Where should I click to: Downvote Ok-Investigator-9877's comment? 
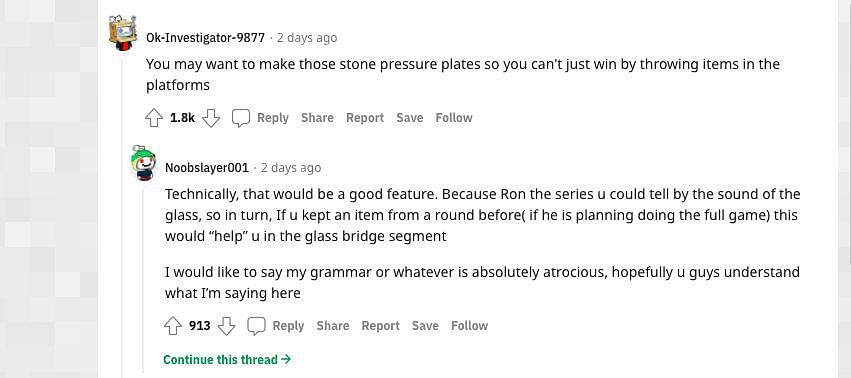point(211,118)
